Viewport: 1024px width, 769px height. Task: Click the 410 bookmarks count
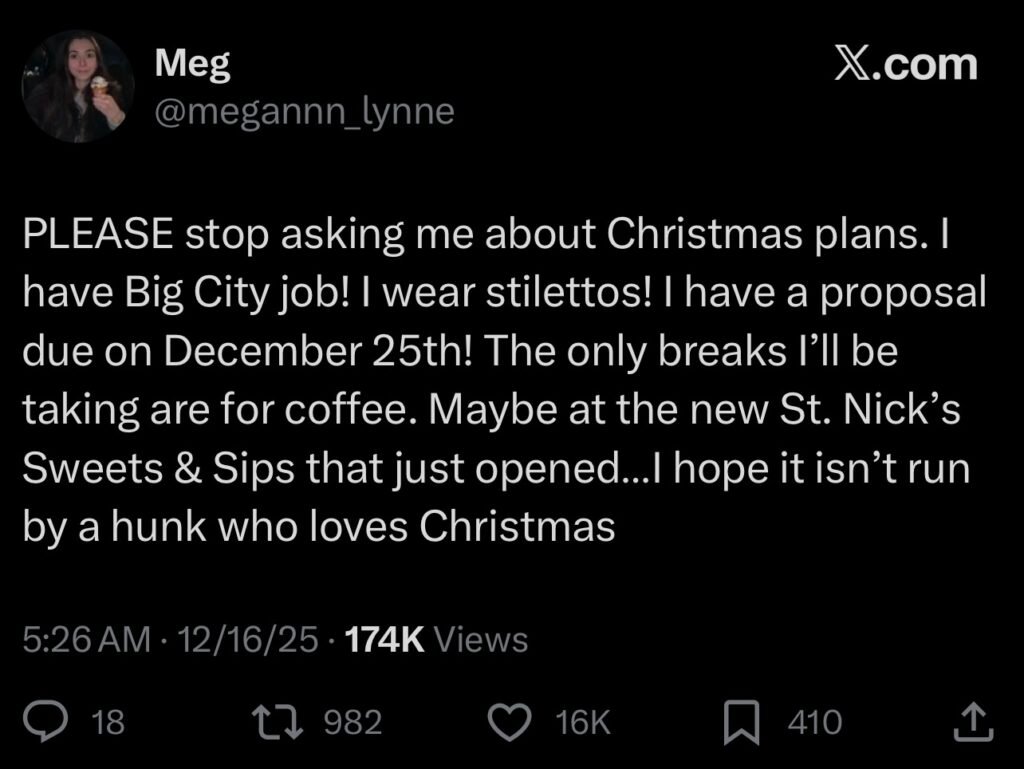point(815,722)
